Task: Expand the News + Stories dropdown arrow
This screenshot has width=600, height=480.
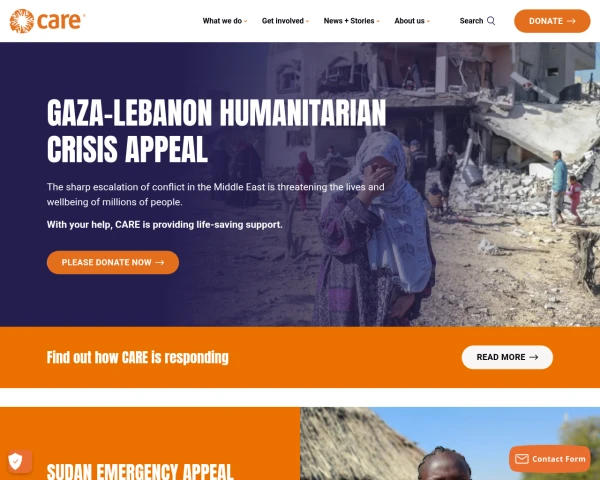Action: [x=378, y=21]
